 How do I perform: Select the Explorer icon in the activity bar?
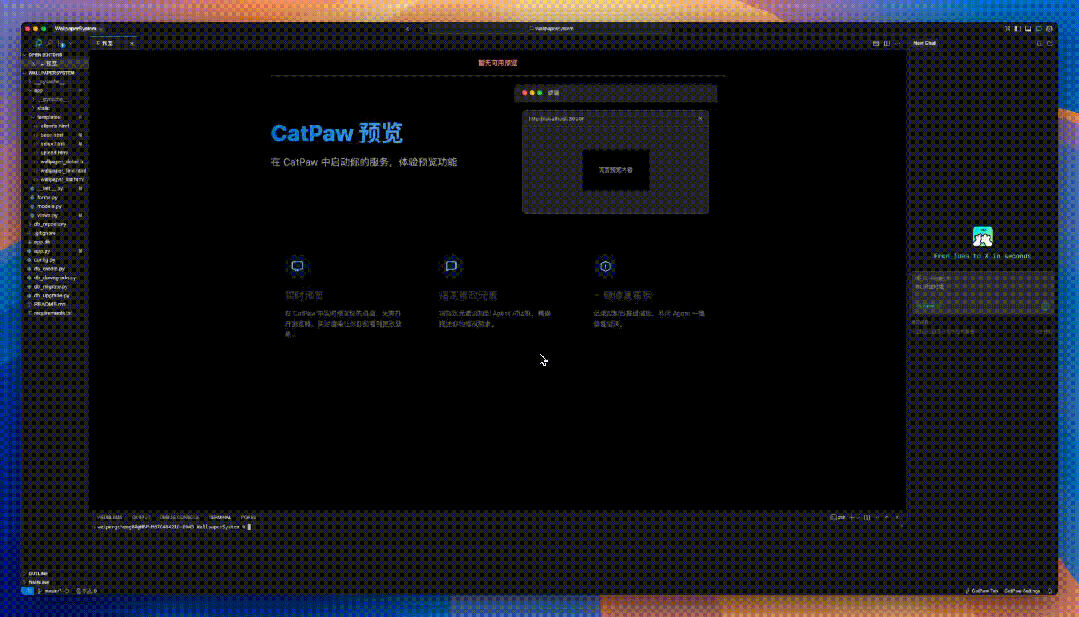38,44
